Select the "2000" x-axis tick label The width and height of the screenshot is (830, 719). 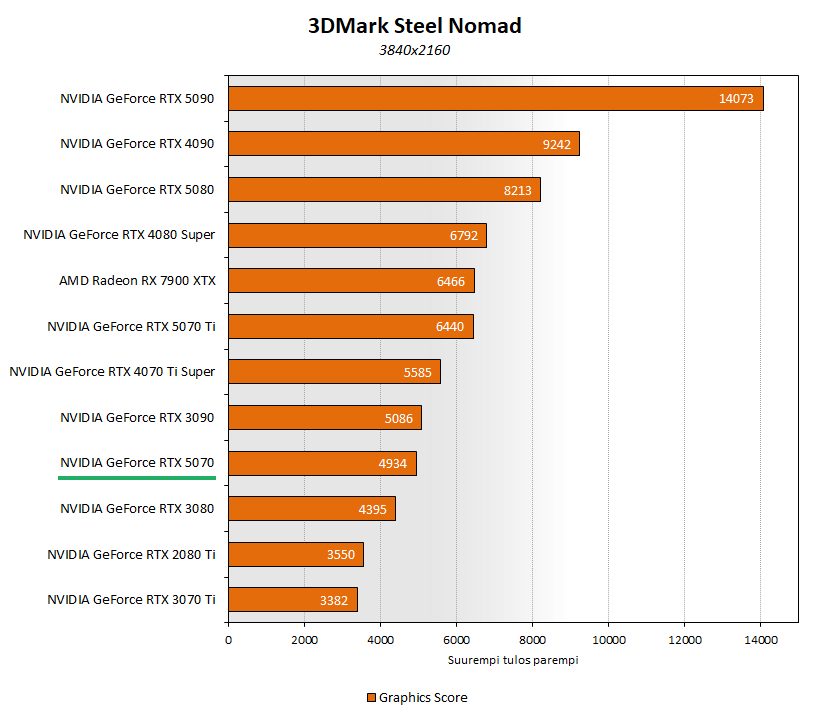(x=304, y=640)
